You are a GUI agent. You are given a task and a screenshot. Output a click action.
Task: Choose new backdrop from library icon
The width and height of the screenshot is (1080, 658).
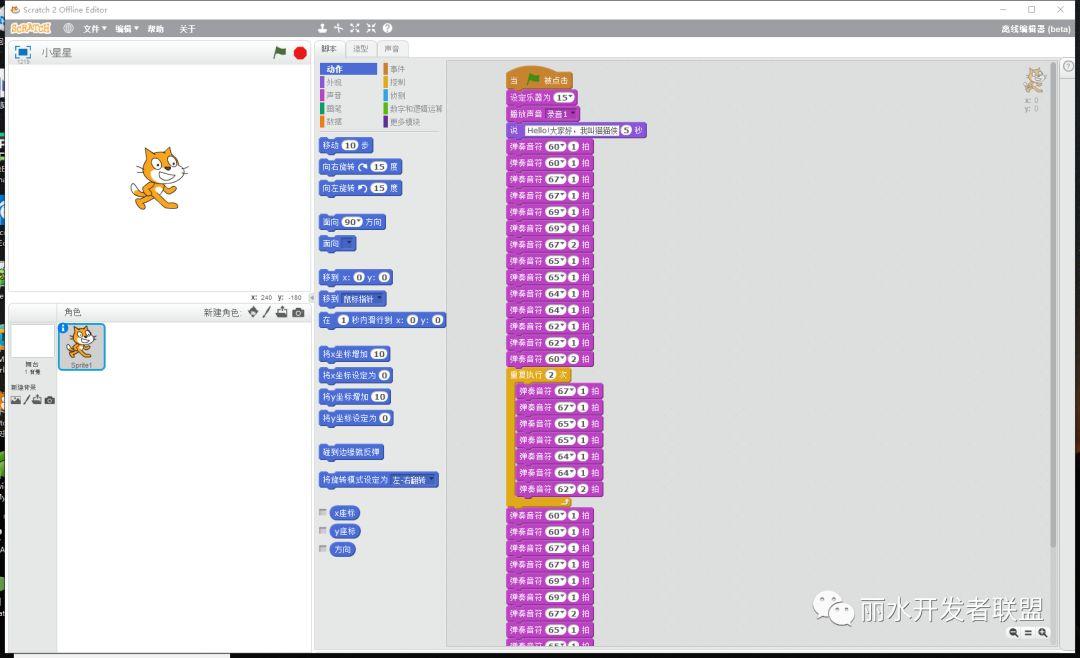point(15,400)
